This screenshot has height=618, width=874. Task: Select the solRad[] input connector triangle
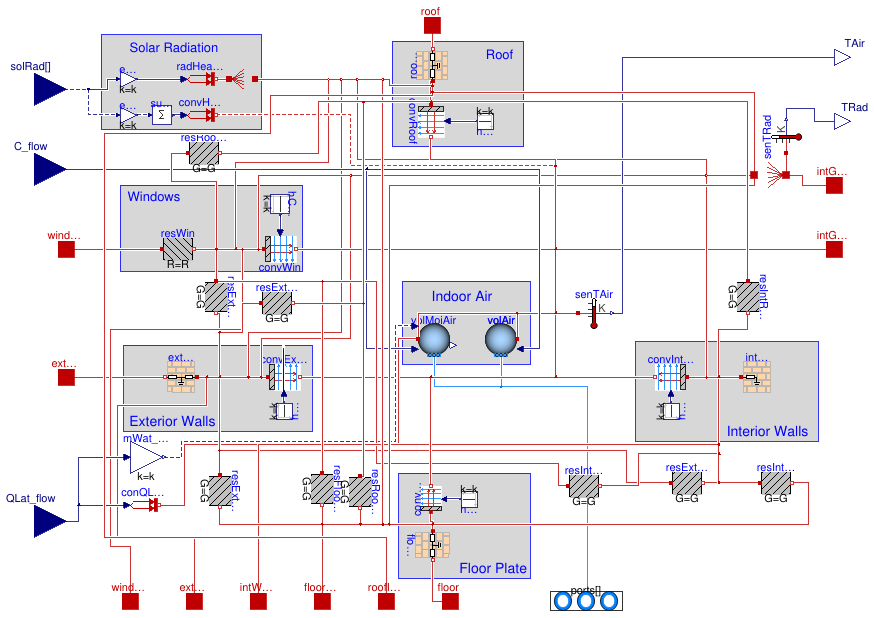coord(50,89)
